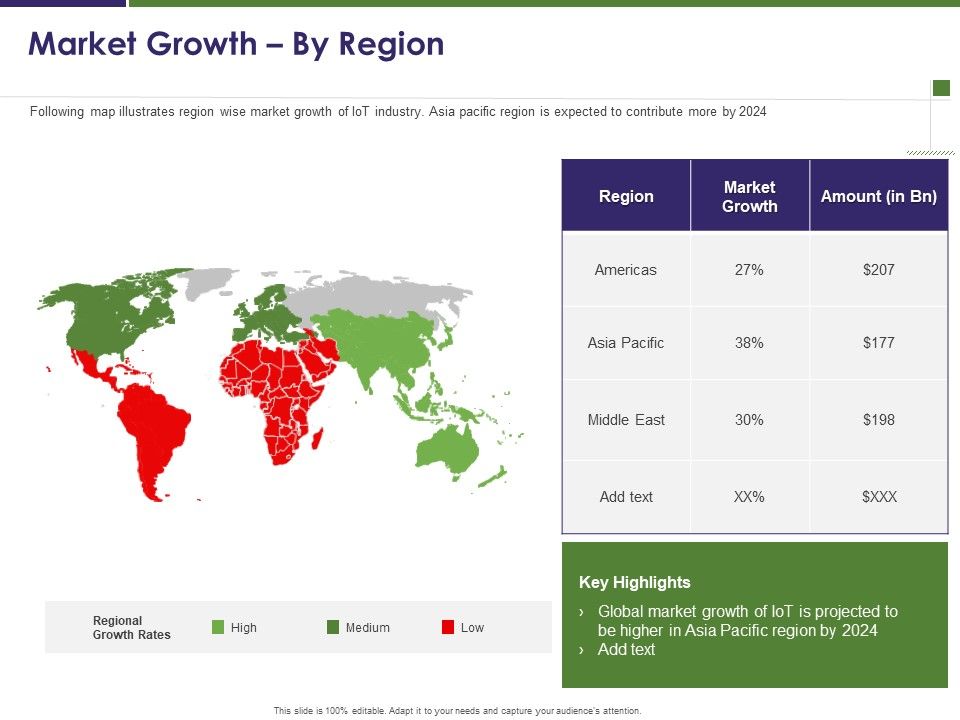
Task: Click the 'Americas' table cell
Action: 626,269
